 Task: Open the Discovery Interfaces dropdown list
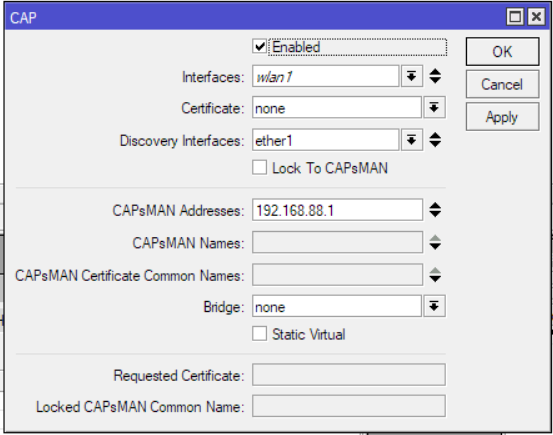tap(412, 140)
